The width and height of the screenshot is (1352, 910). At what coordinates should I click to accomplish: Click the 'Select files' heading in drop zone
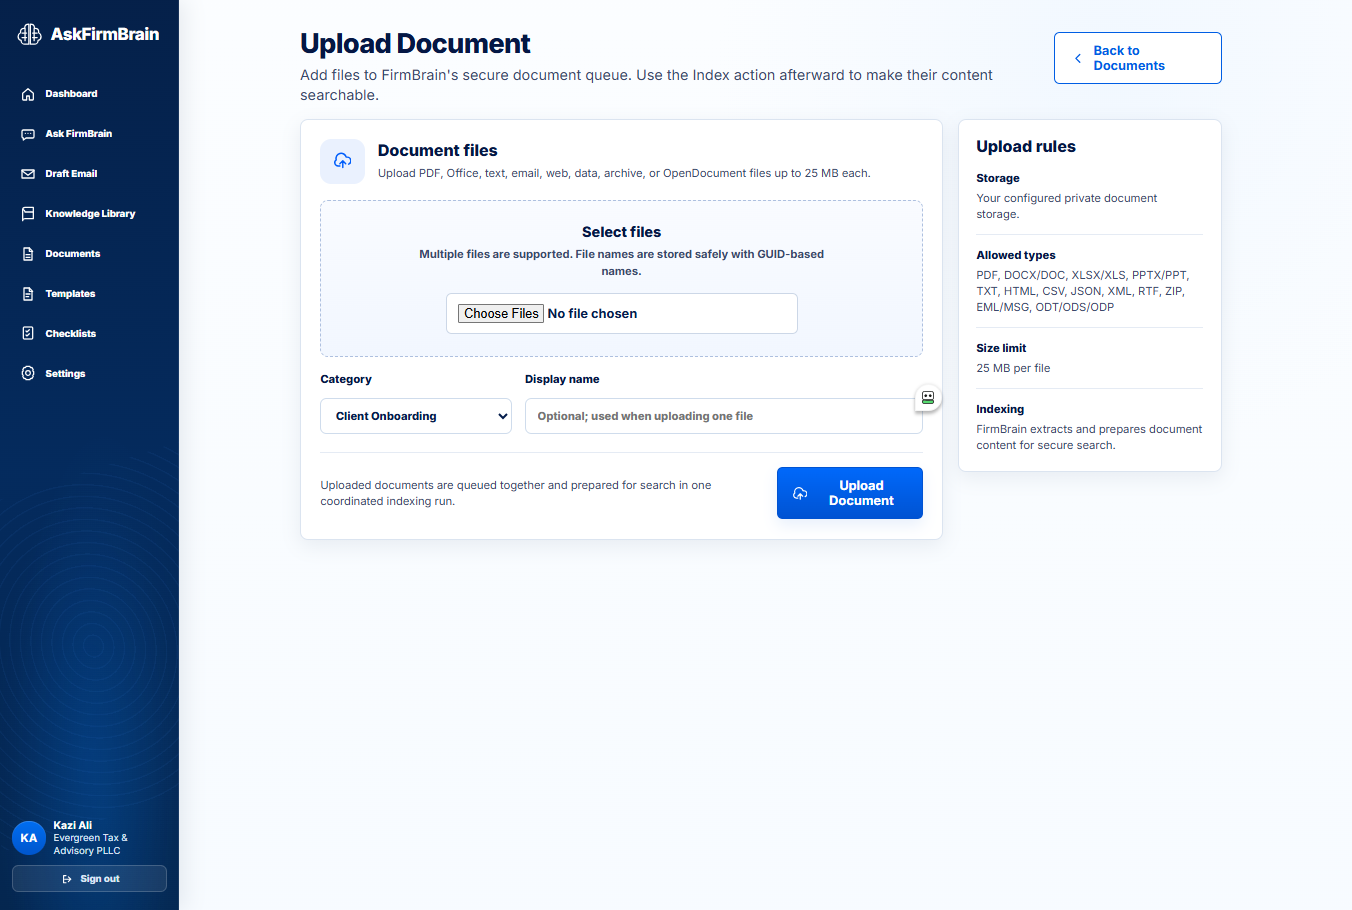pos(621,232)
